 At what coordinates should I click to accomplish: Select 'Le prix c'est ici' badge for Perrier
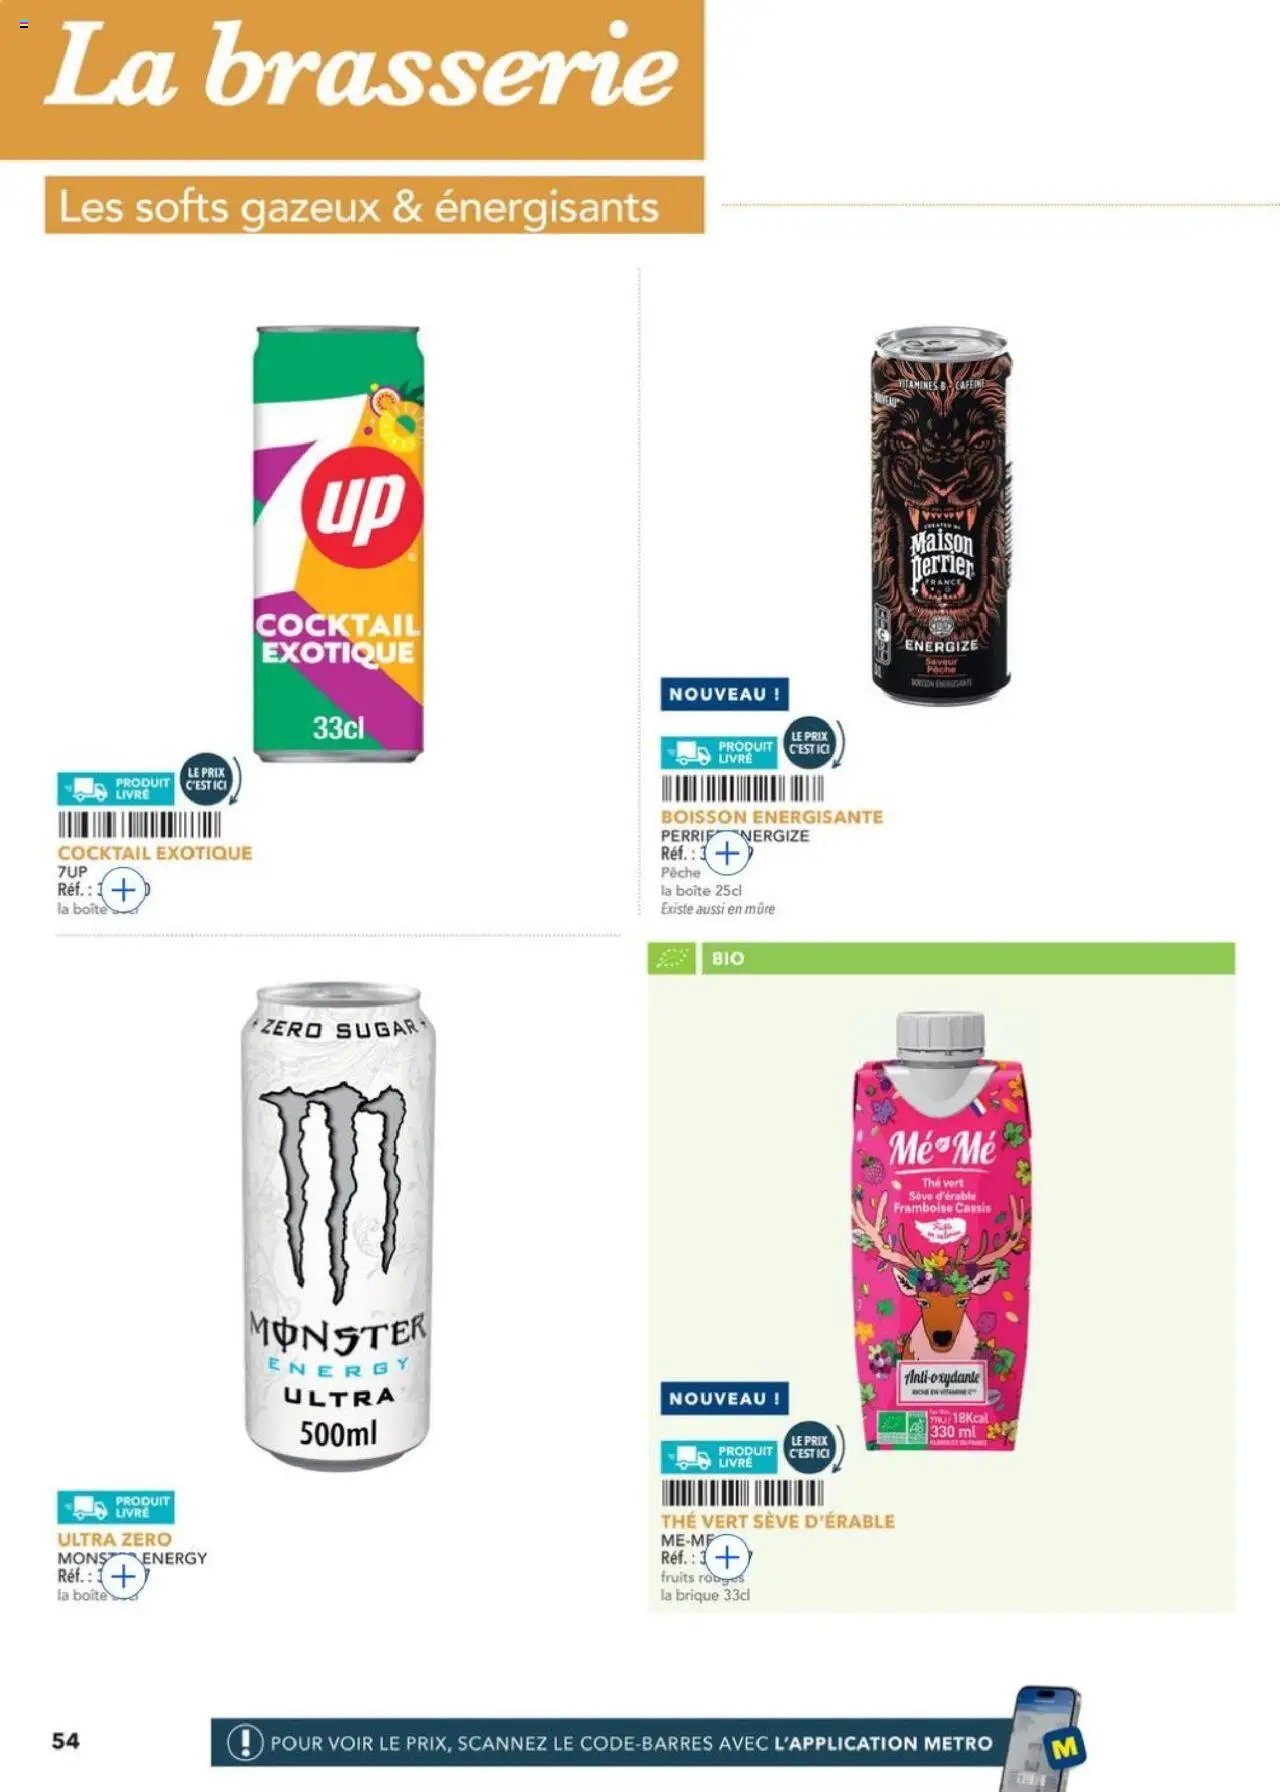coord(812,743)
